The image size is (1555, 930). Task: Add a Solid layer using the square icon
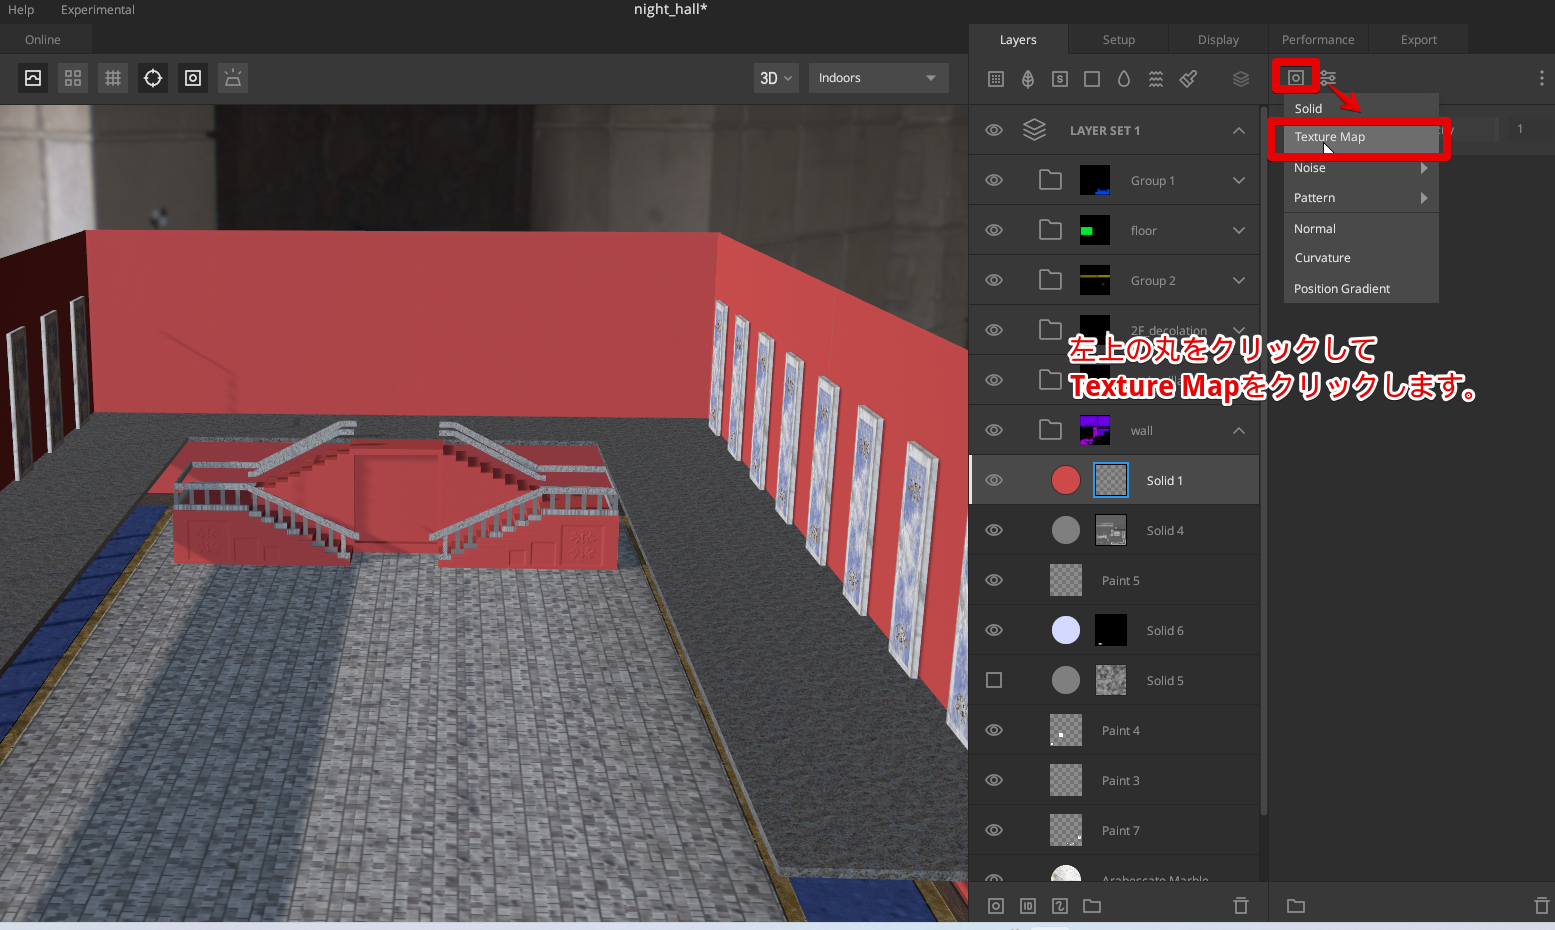point(1091,78)
